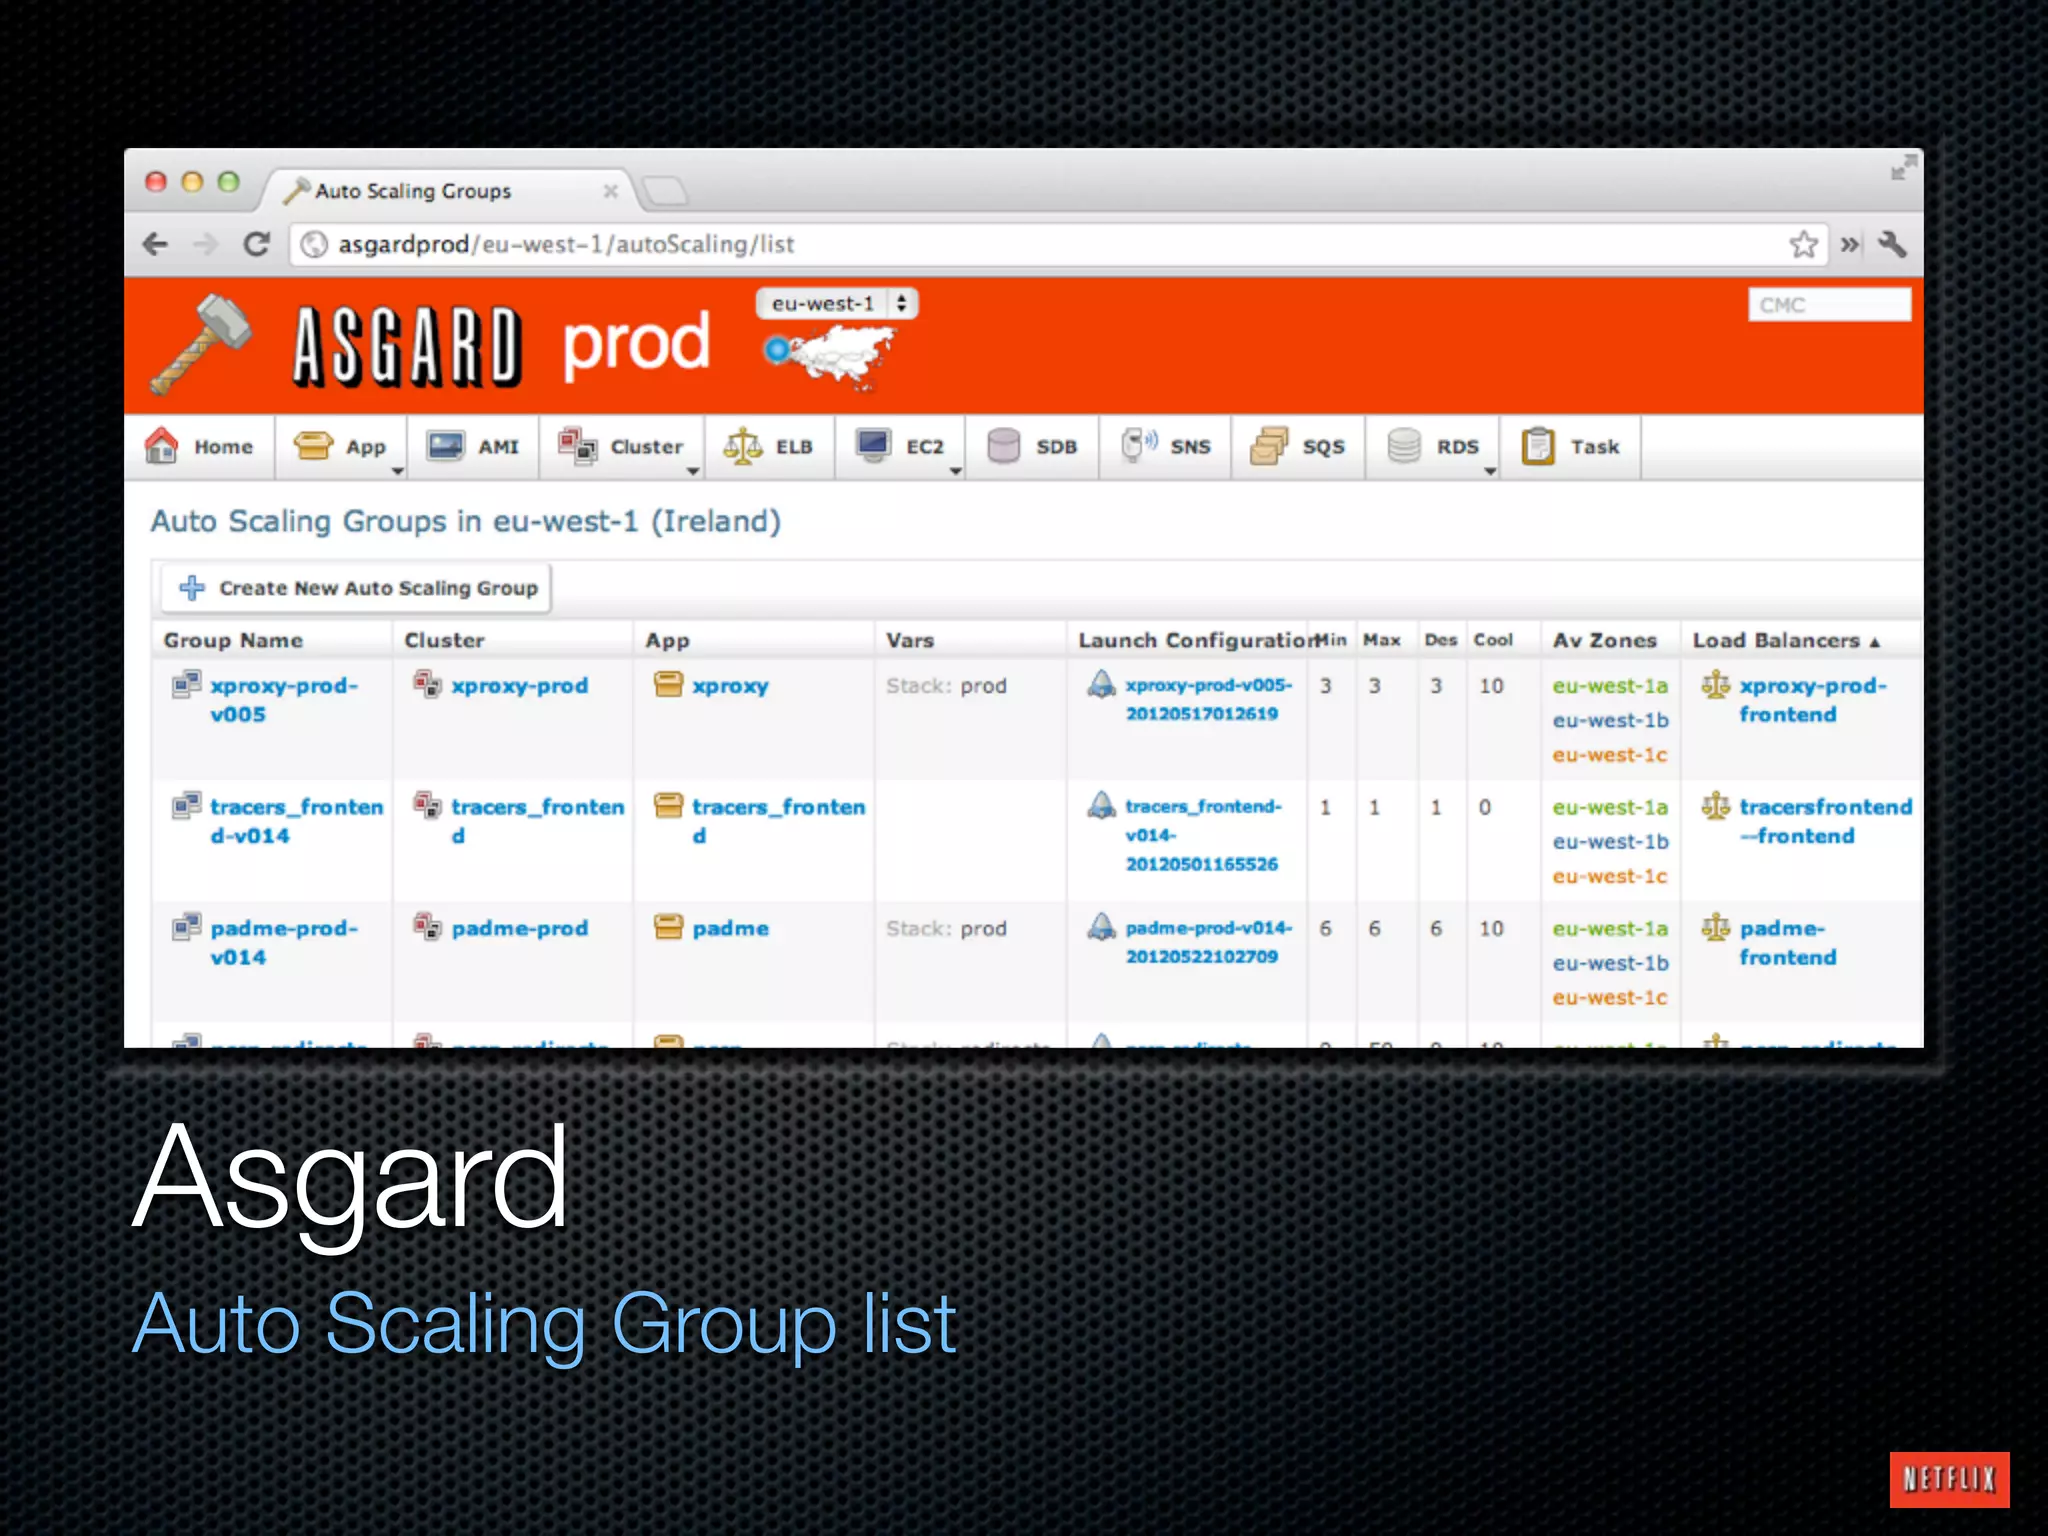2048x1536 pixels.
Task: Open padme-frontend load balancer link
Action: coord(1788,942)
